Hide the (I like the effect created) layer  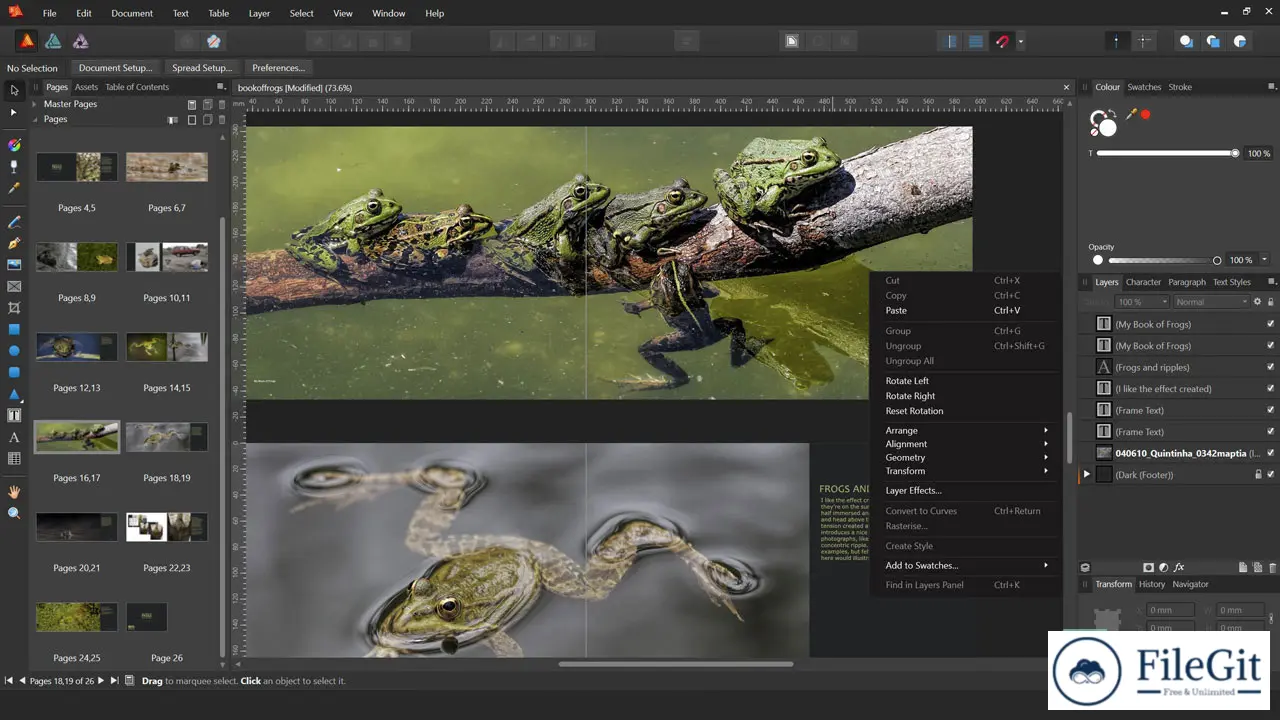(1270, 389)
